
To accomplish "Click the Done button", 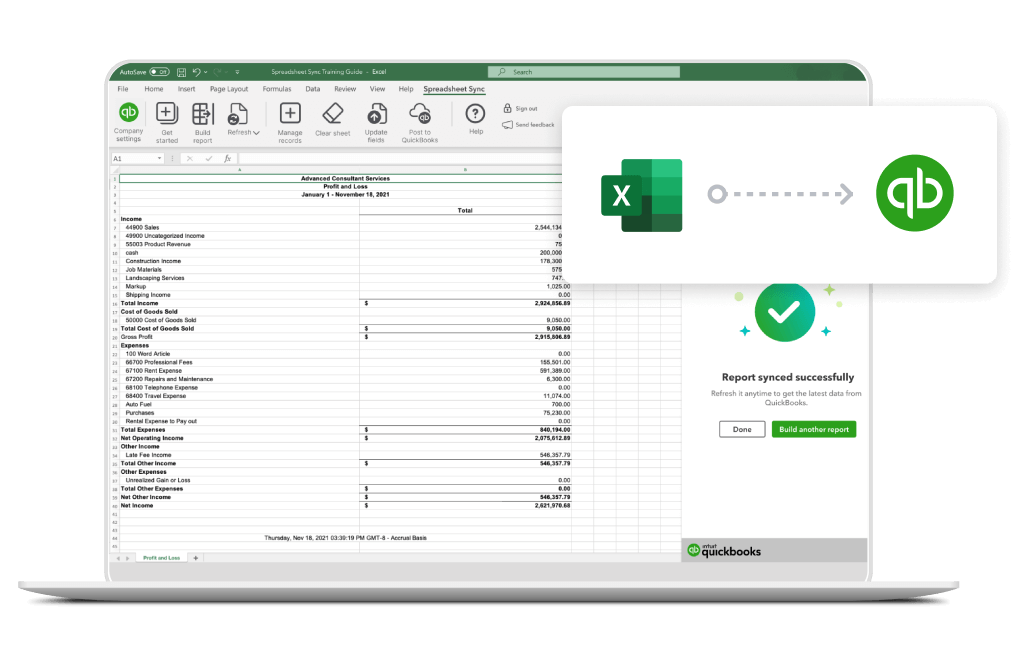I will point(742,430).
